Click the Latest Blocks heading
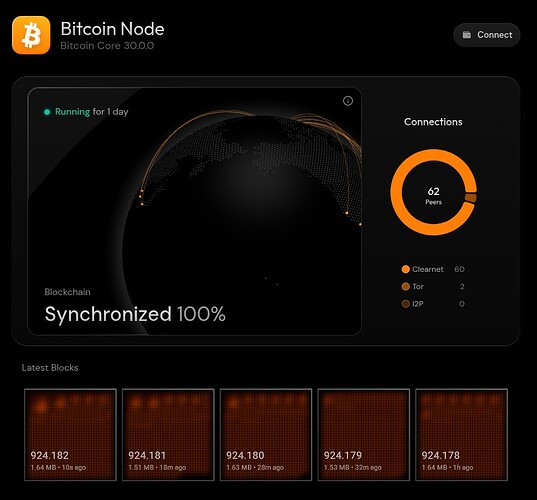 [50, 368]
